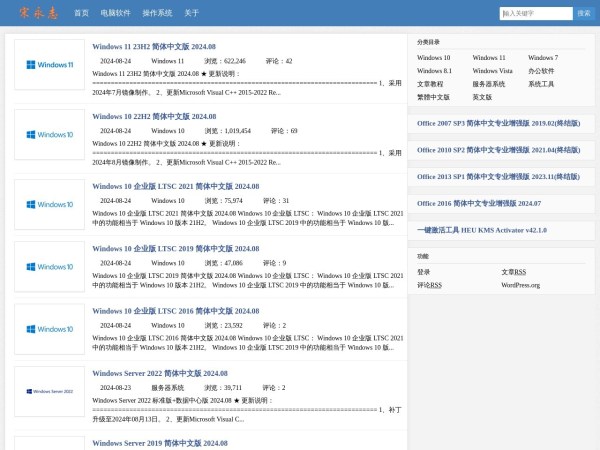Click the Windows Server 2022 thumbnail
600x450 pixels.
click(49, 391)
